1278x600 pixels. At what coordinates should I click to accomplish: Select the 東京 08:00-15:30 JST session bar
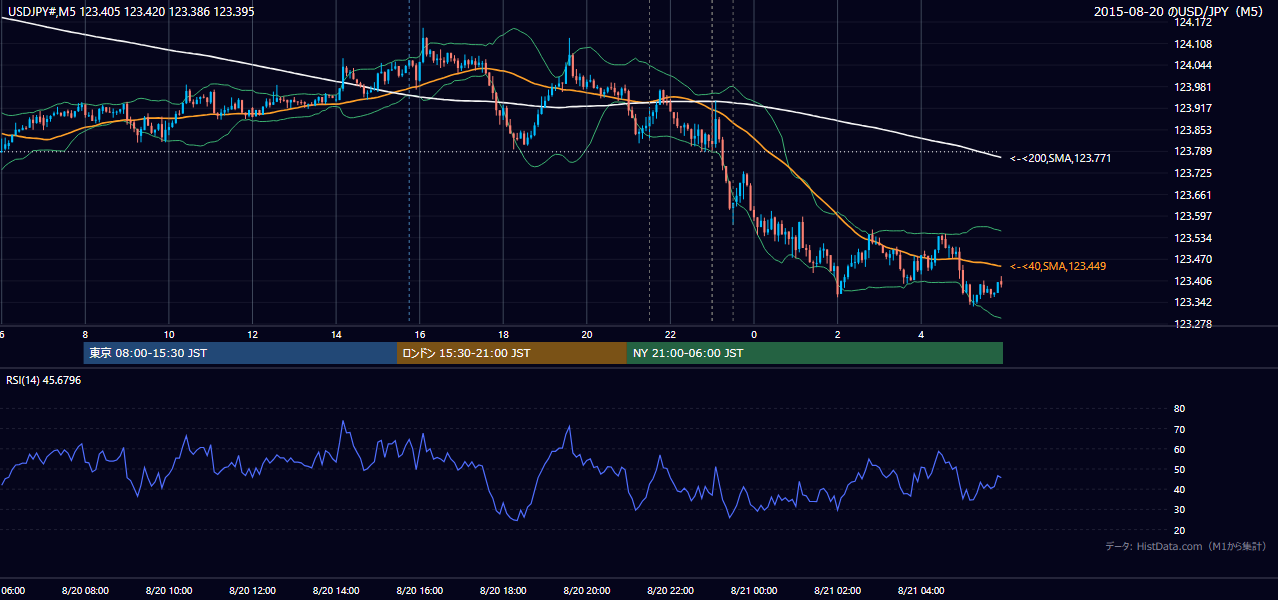pos(240,353)
